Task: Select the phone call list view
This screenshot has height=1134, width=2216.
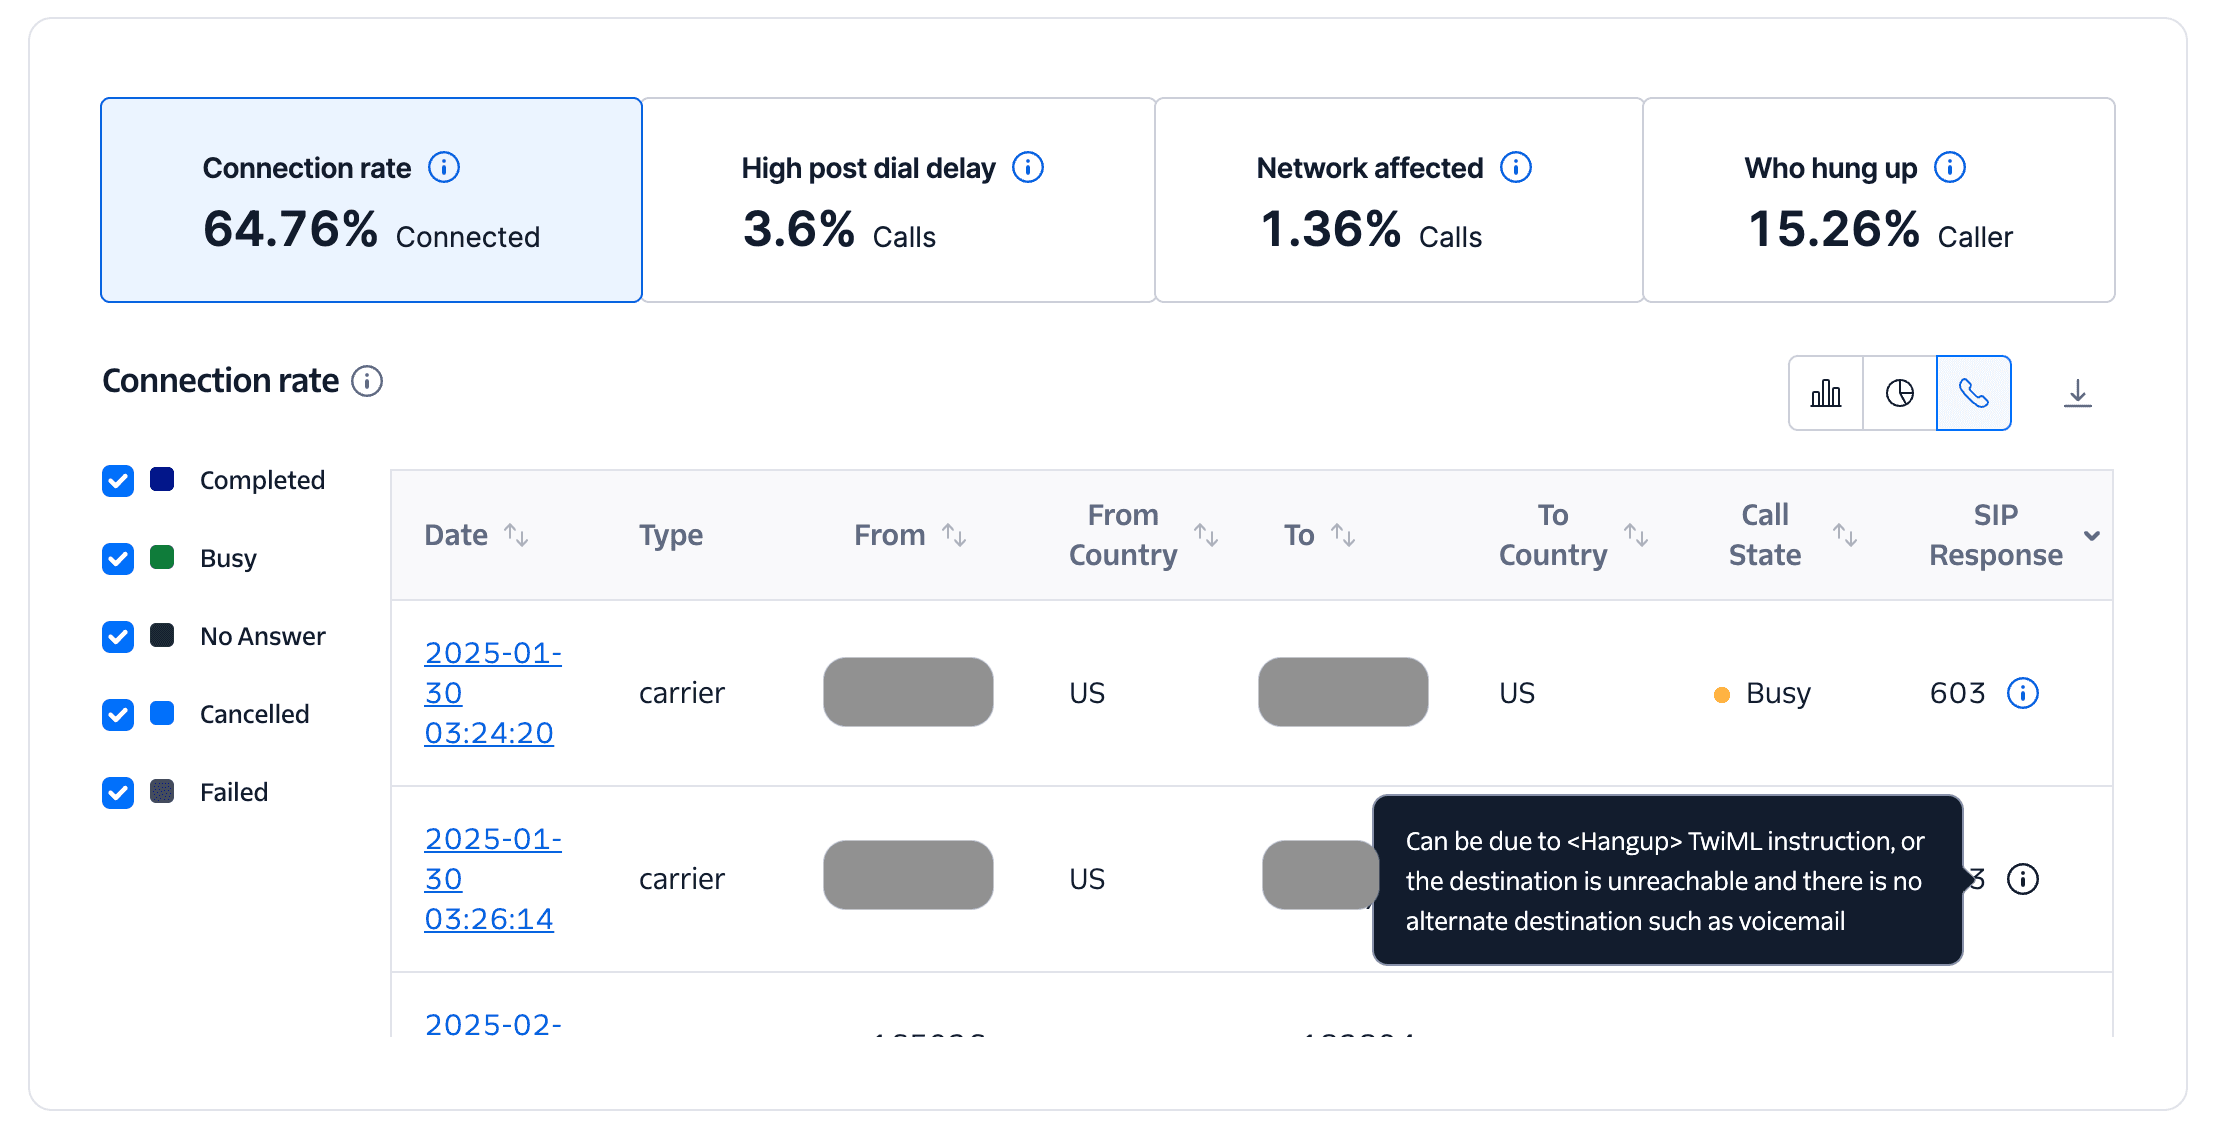Action: (x=1974, y=393)
